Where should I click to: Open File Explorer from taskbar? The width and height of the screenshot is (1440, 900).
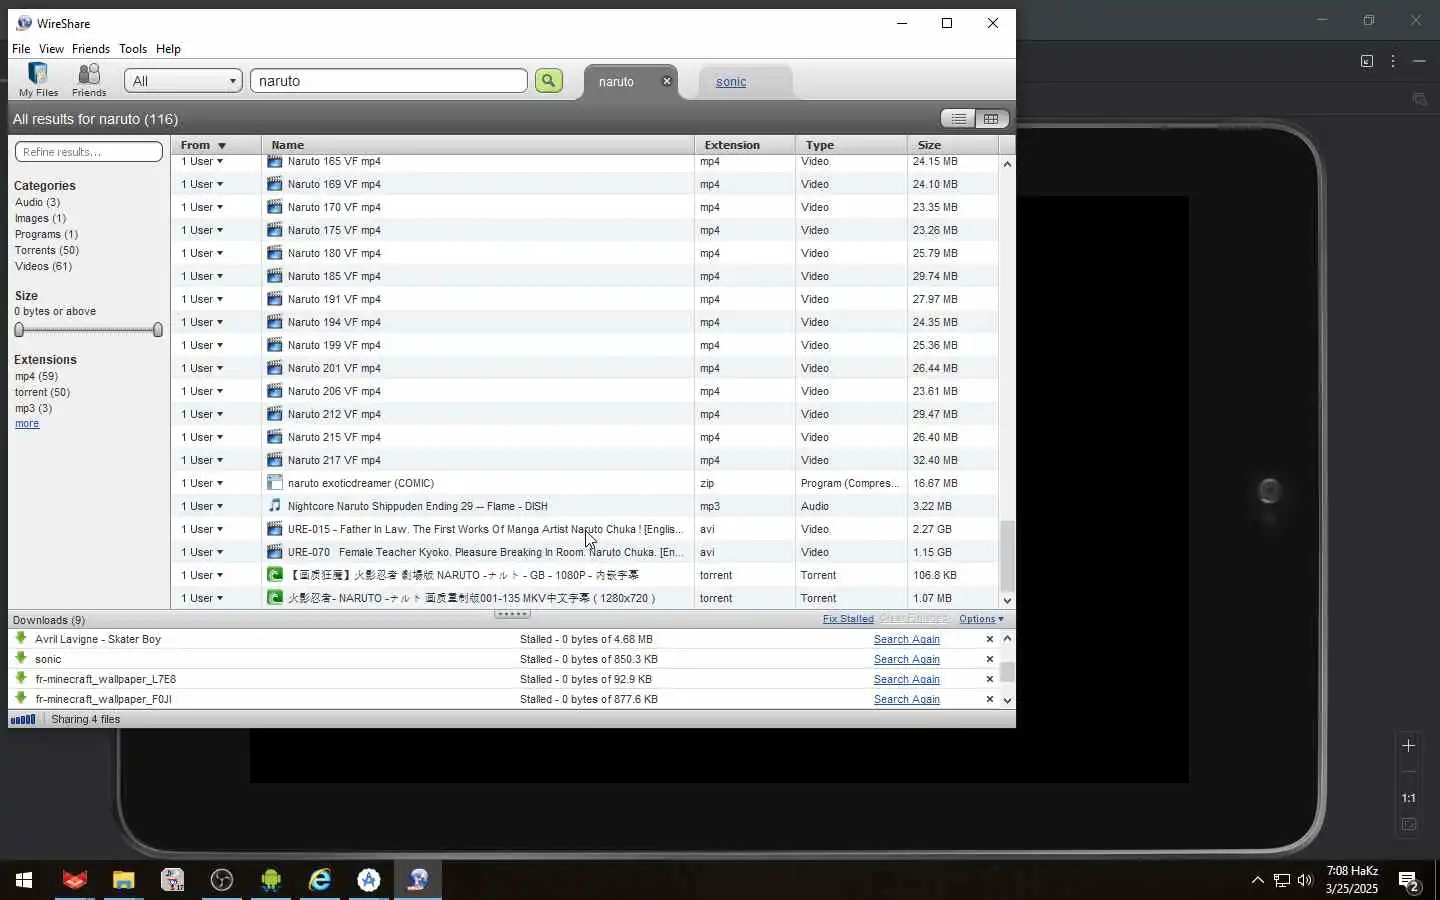click(x=123, y=880)
